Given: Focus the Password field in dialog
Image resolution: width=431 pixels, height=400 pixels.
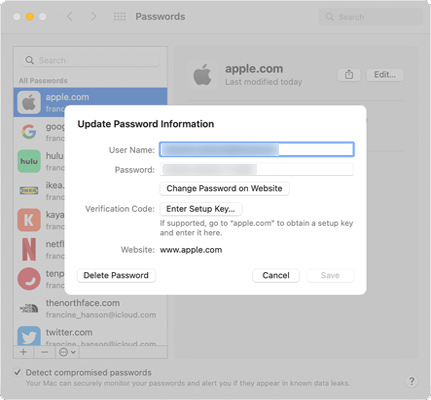Looking at the screenshot, I should pos(256,169).
